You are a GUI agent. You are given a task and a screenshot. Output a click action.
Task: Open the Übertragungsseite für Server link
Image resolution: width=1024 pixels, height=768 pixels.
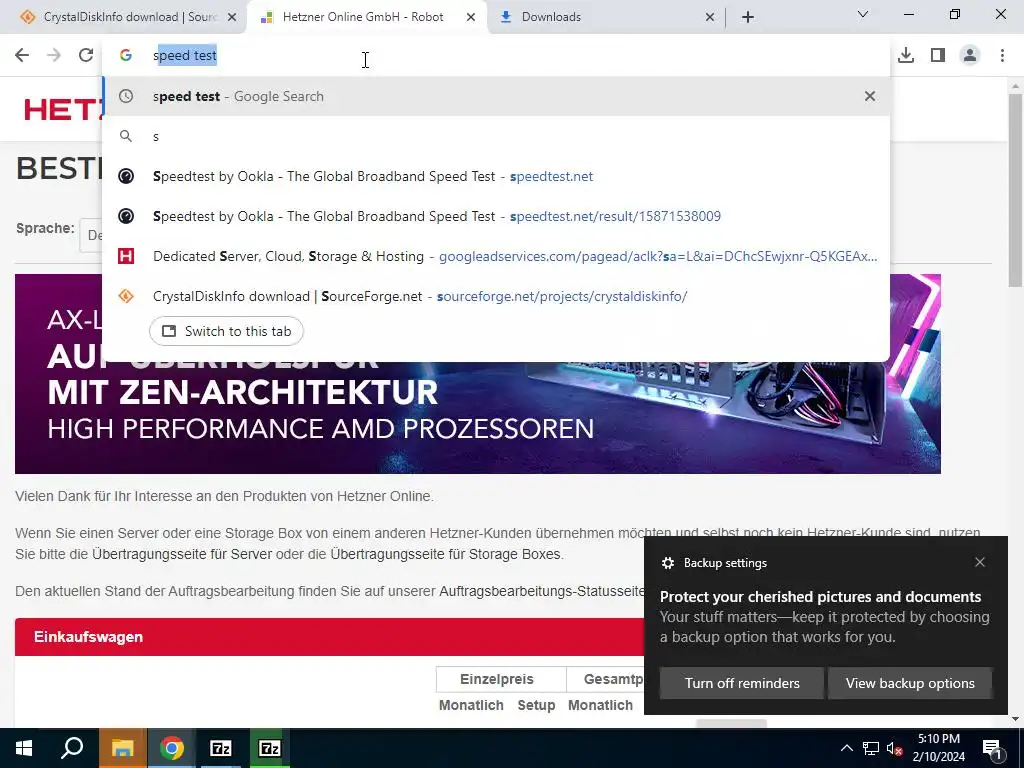tap(182, 554)
